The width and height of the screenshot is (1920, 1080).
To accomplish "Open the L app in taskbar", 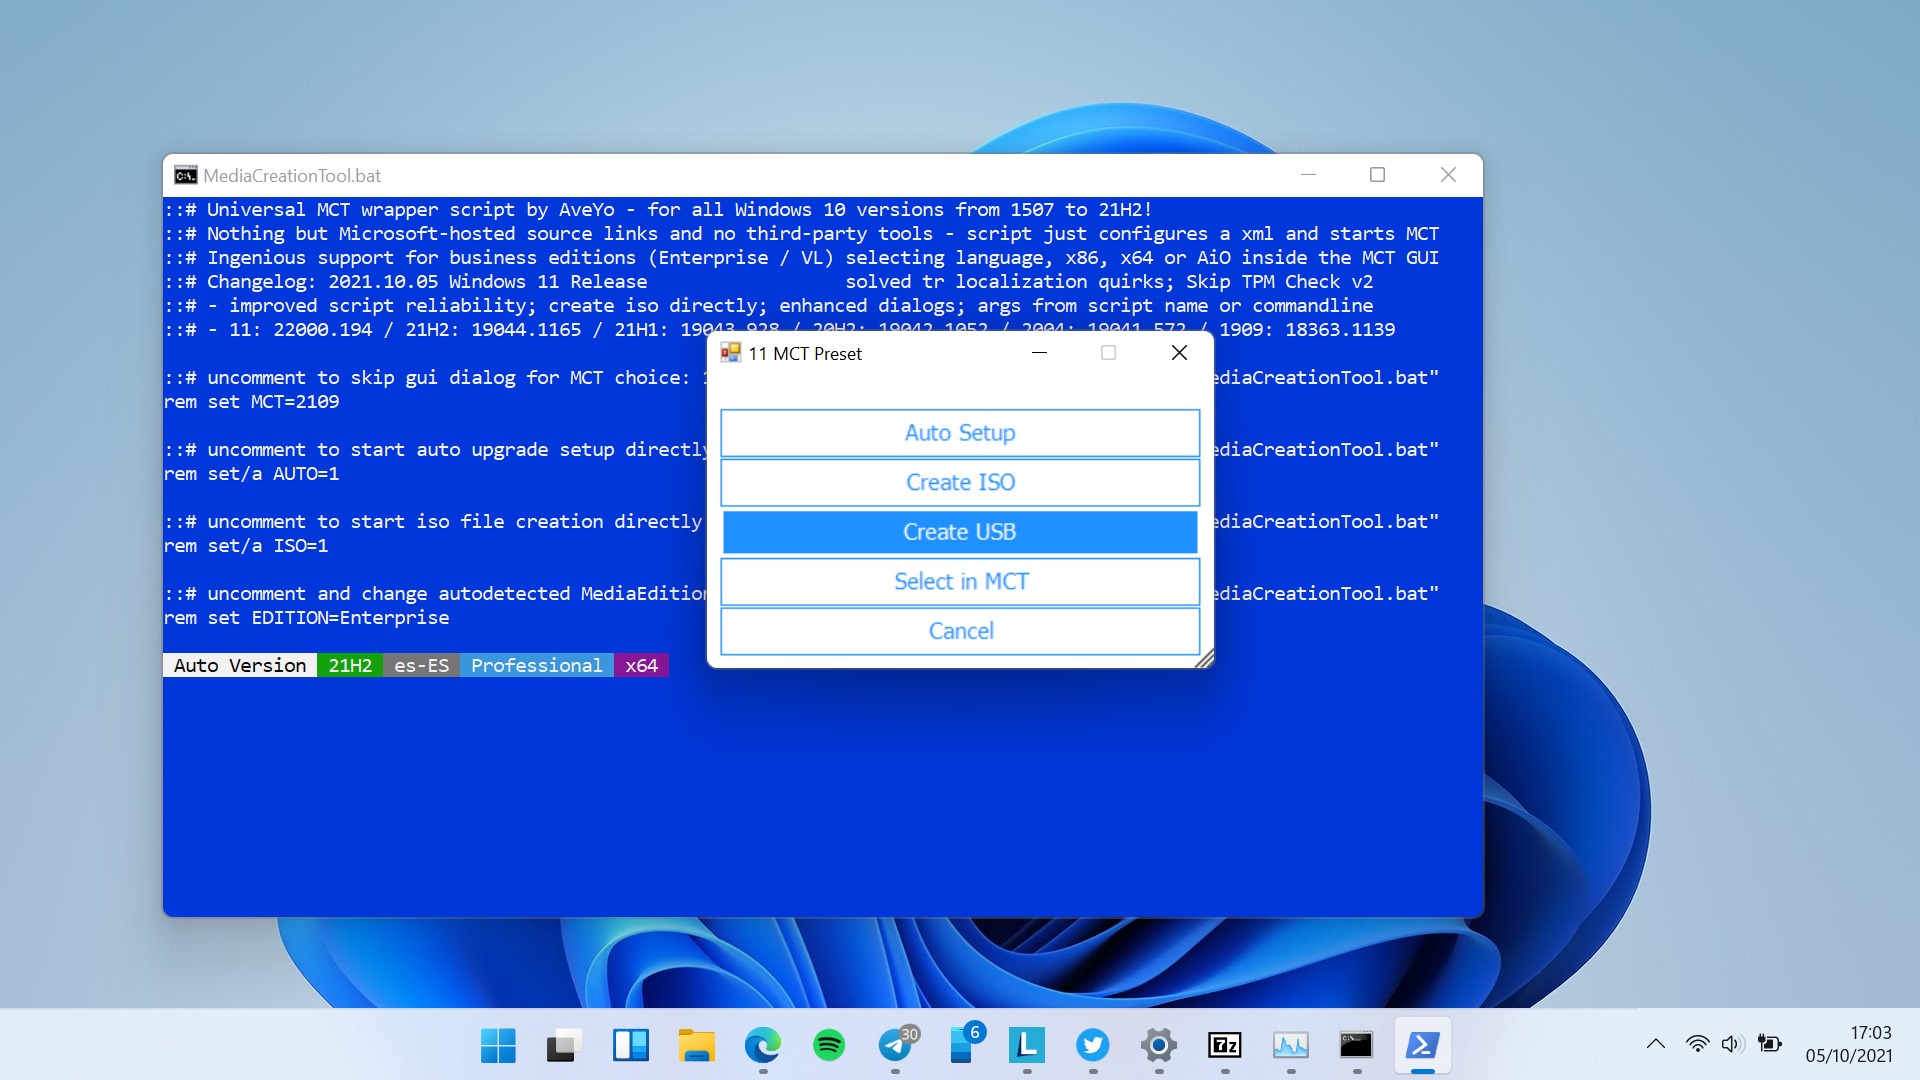I will pos(1026,1046).
